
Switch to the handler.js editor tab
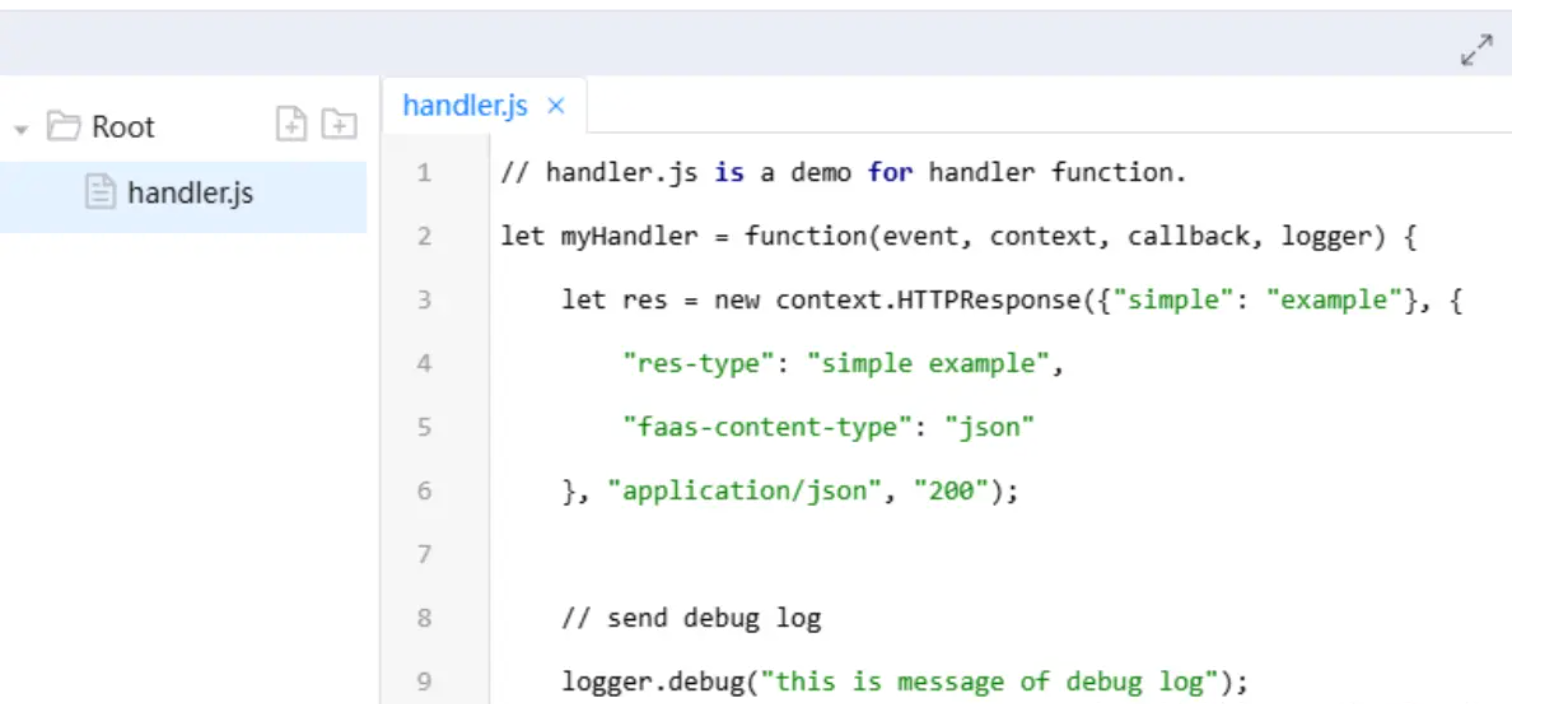(465, 105)
